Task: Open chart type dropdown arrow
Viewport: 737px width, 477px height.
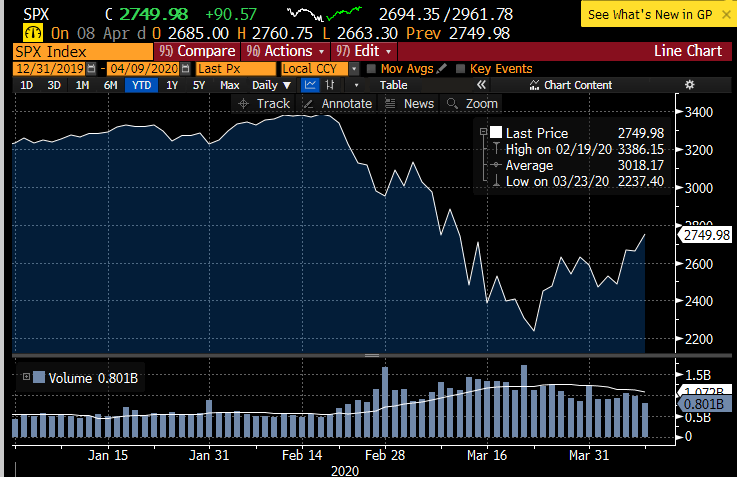Action: [x=356, y=85]
